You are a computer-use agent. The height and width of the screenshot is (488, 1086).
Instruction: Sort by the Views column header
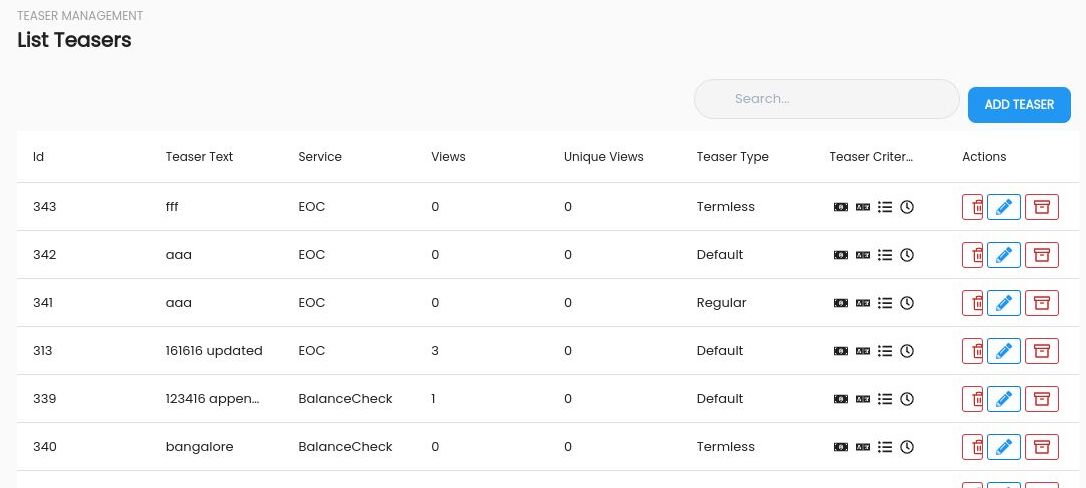(448, 157)
